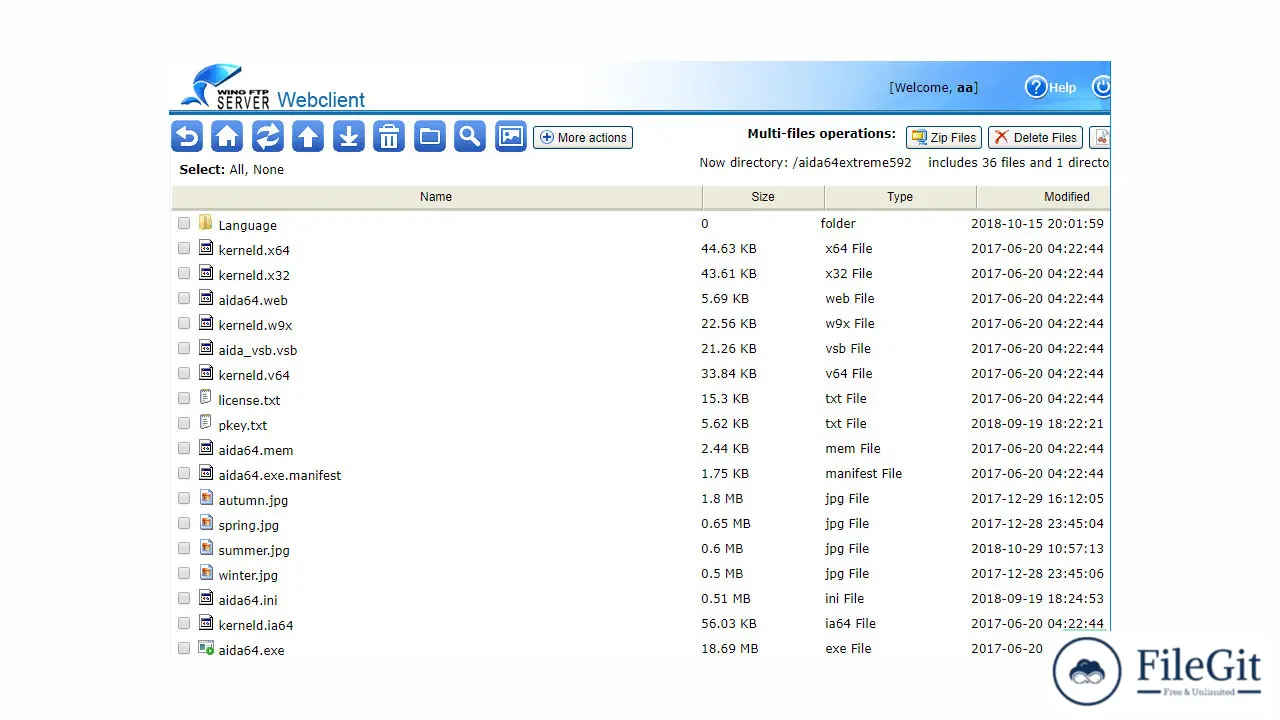Click the Language folder icon
1280x720 pixels.
click(x=206, y=223)
